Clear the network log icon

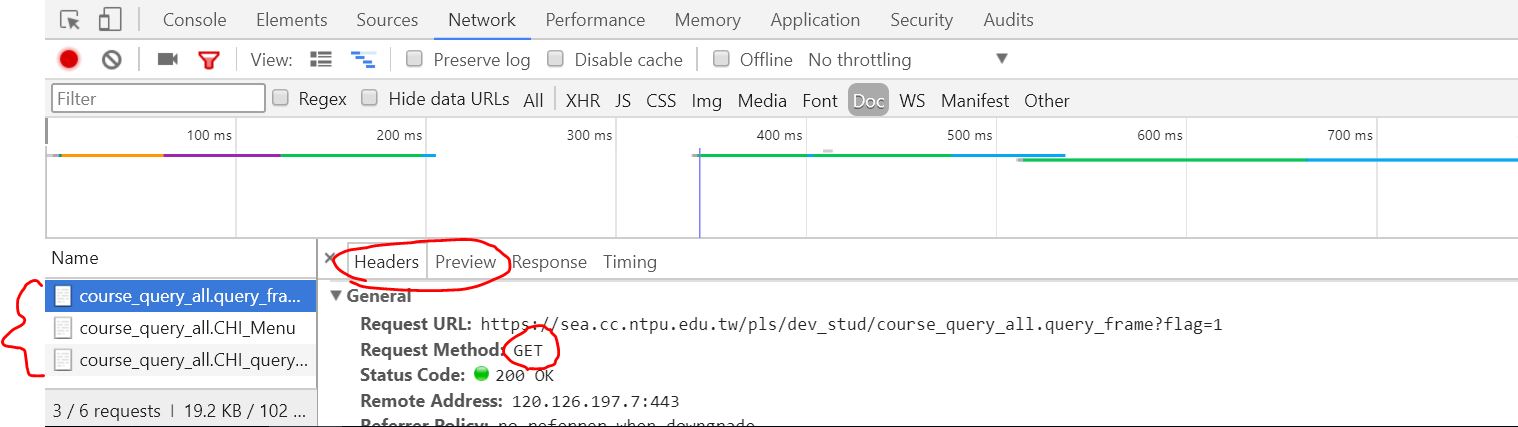pyautogui.click(x=111, y=60)
